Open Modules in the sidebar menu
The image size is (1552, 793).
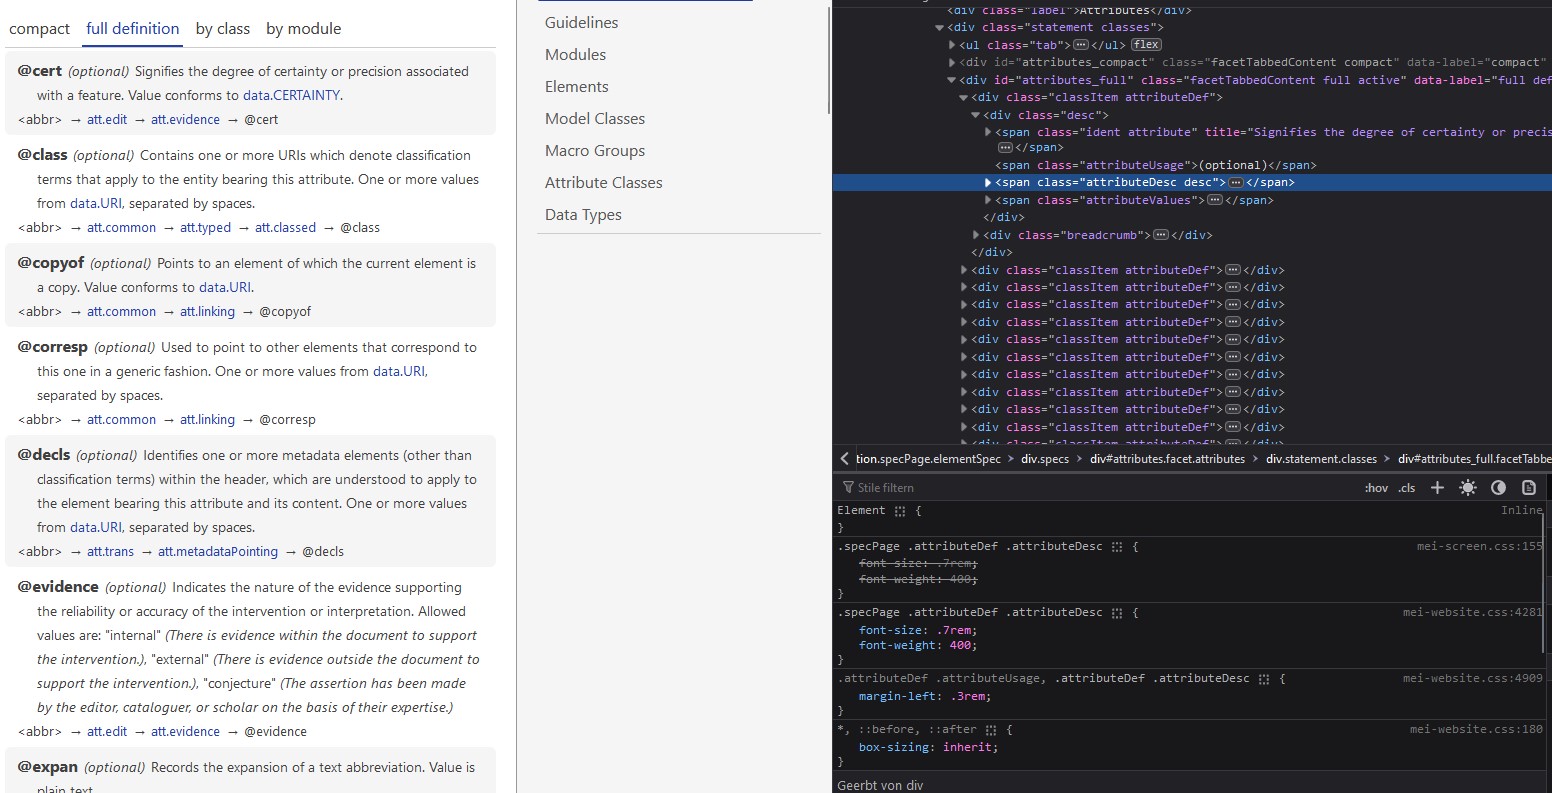(575, 54)
